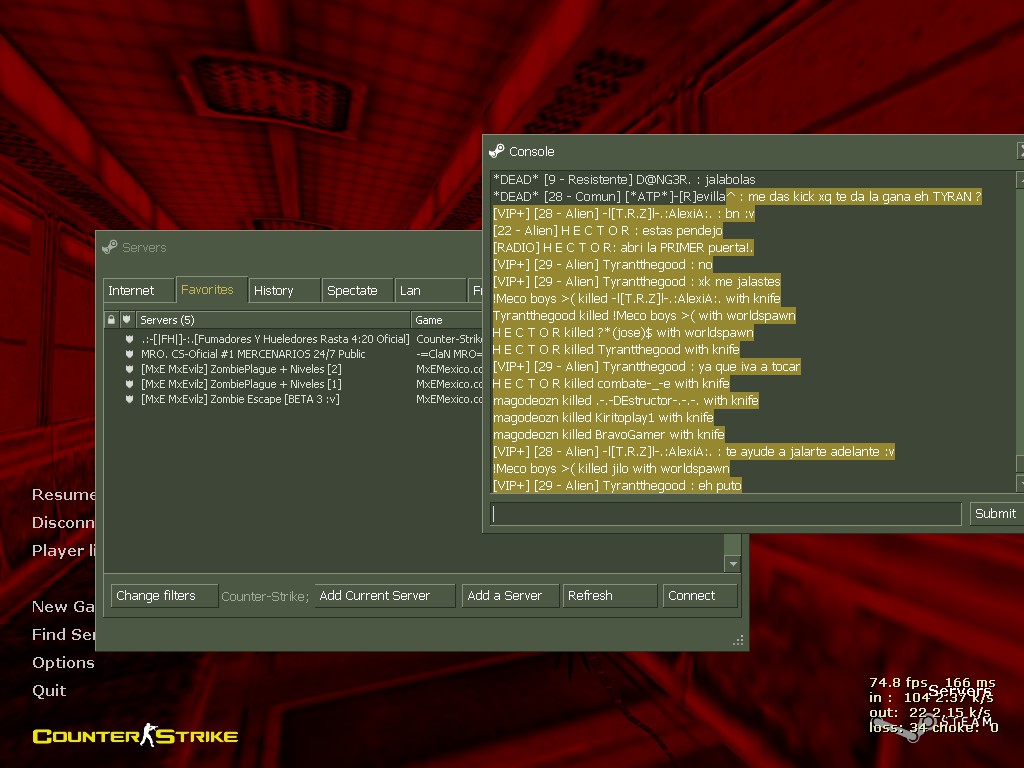The width and height of the screenshot is (1024, 768).
Task: Click the server list scroll down arrow
Action: click(732, 564)
